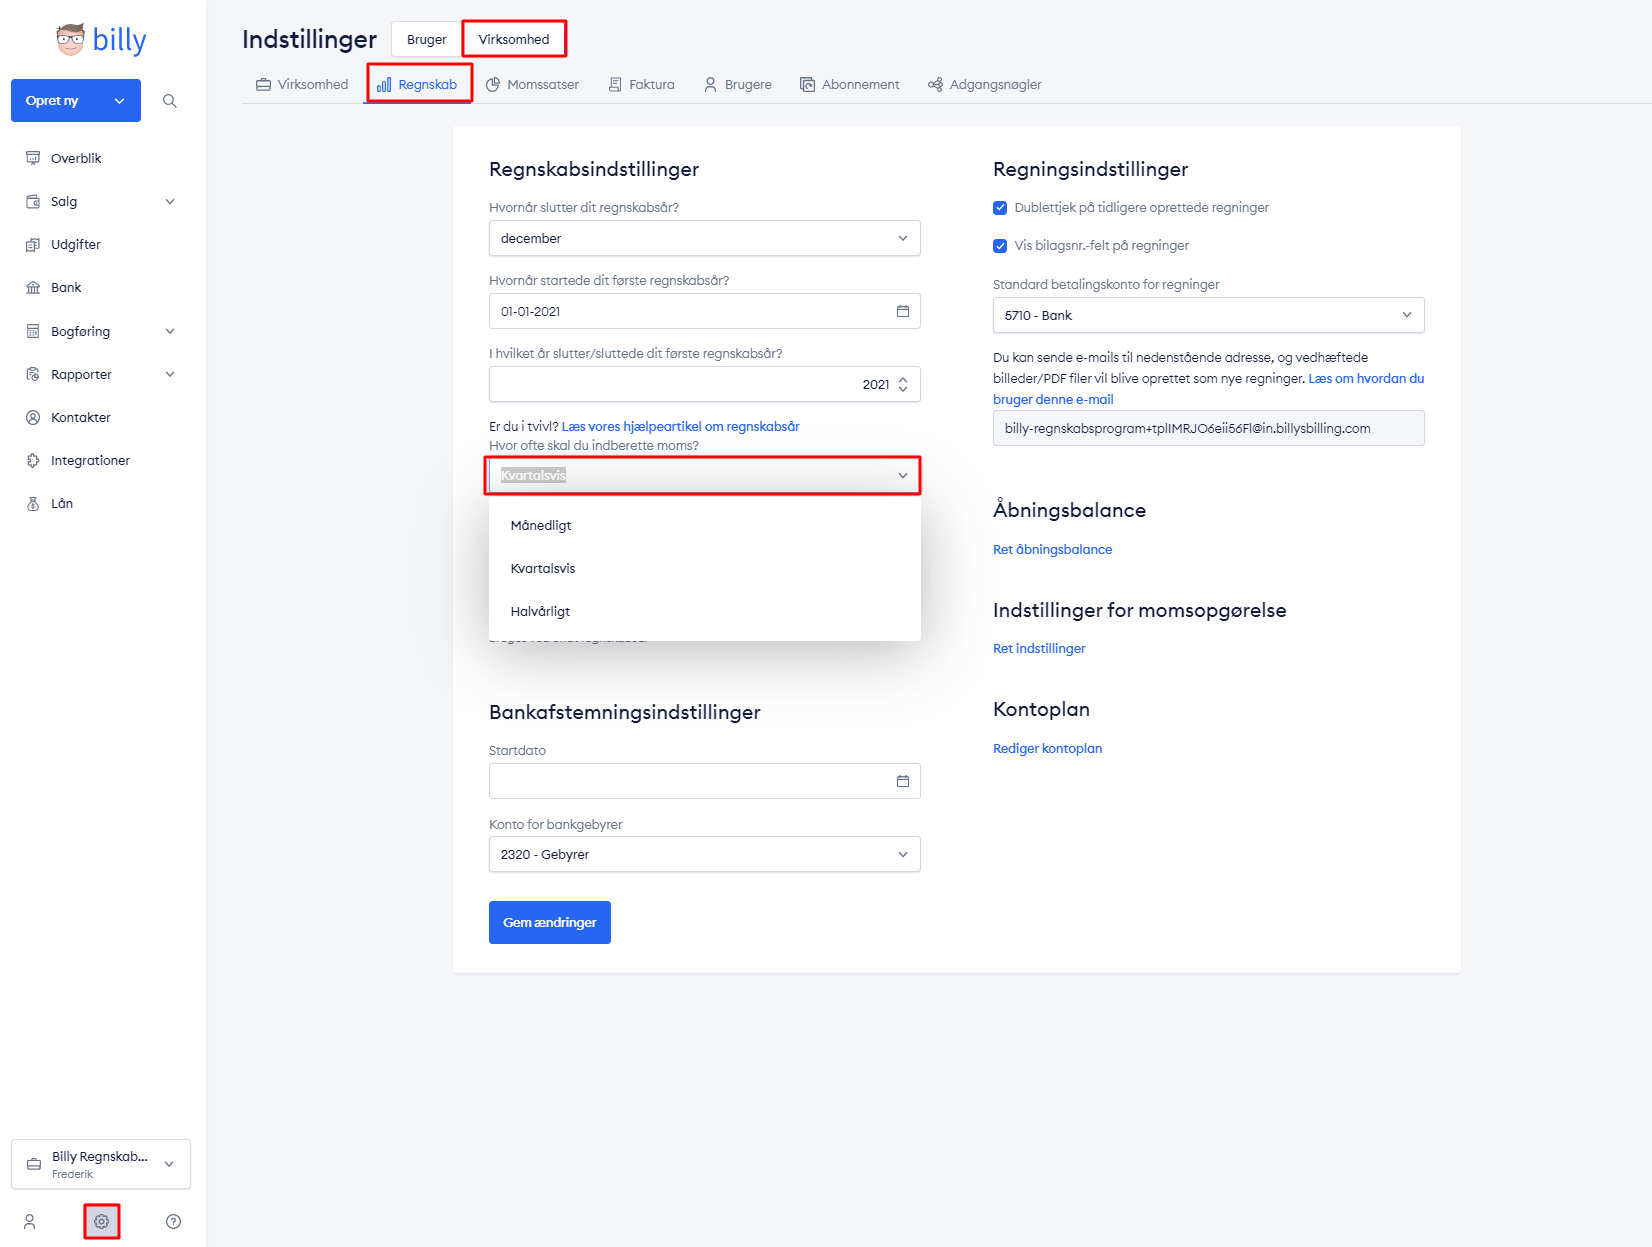Click the Rediger kontoplan link
This screenshot has width=1652, height=1247.
1047,749
